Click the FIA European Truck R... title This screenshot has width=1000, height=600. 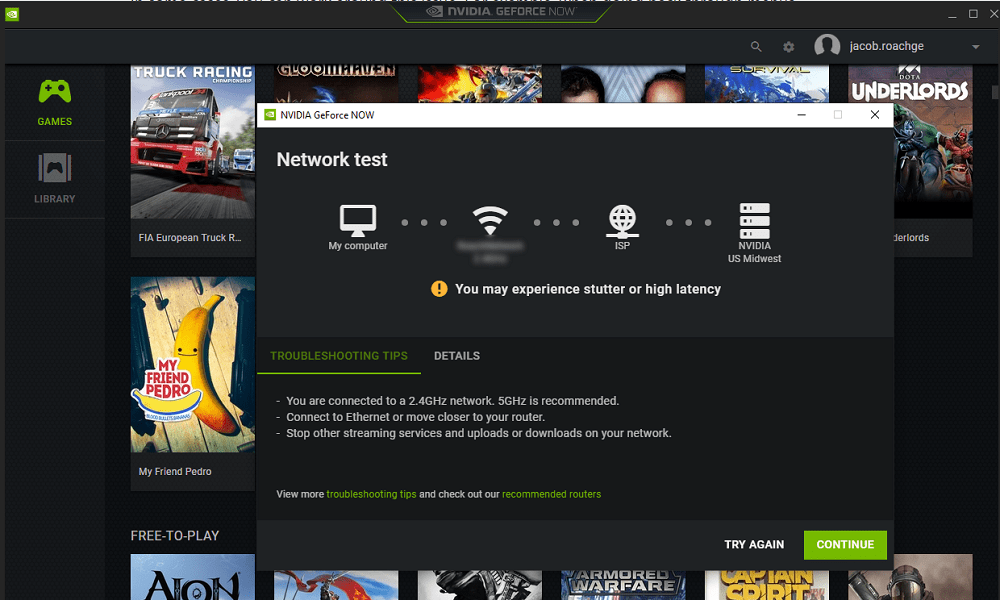click(x=190, y=237)
